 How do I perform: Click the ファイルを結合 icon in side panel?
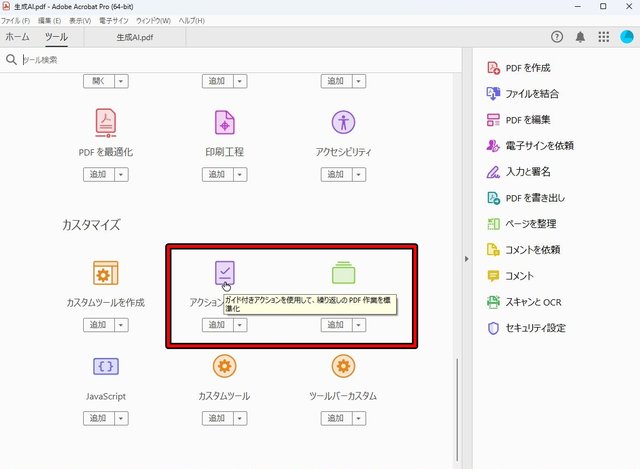tap(493, 93)
